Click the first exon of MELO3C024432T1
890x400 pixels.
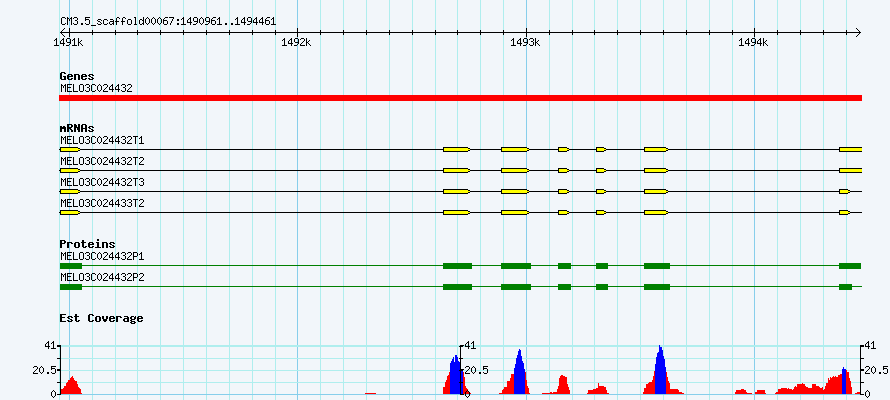coord(70,149)
